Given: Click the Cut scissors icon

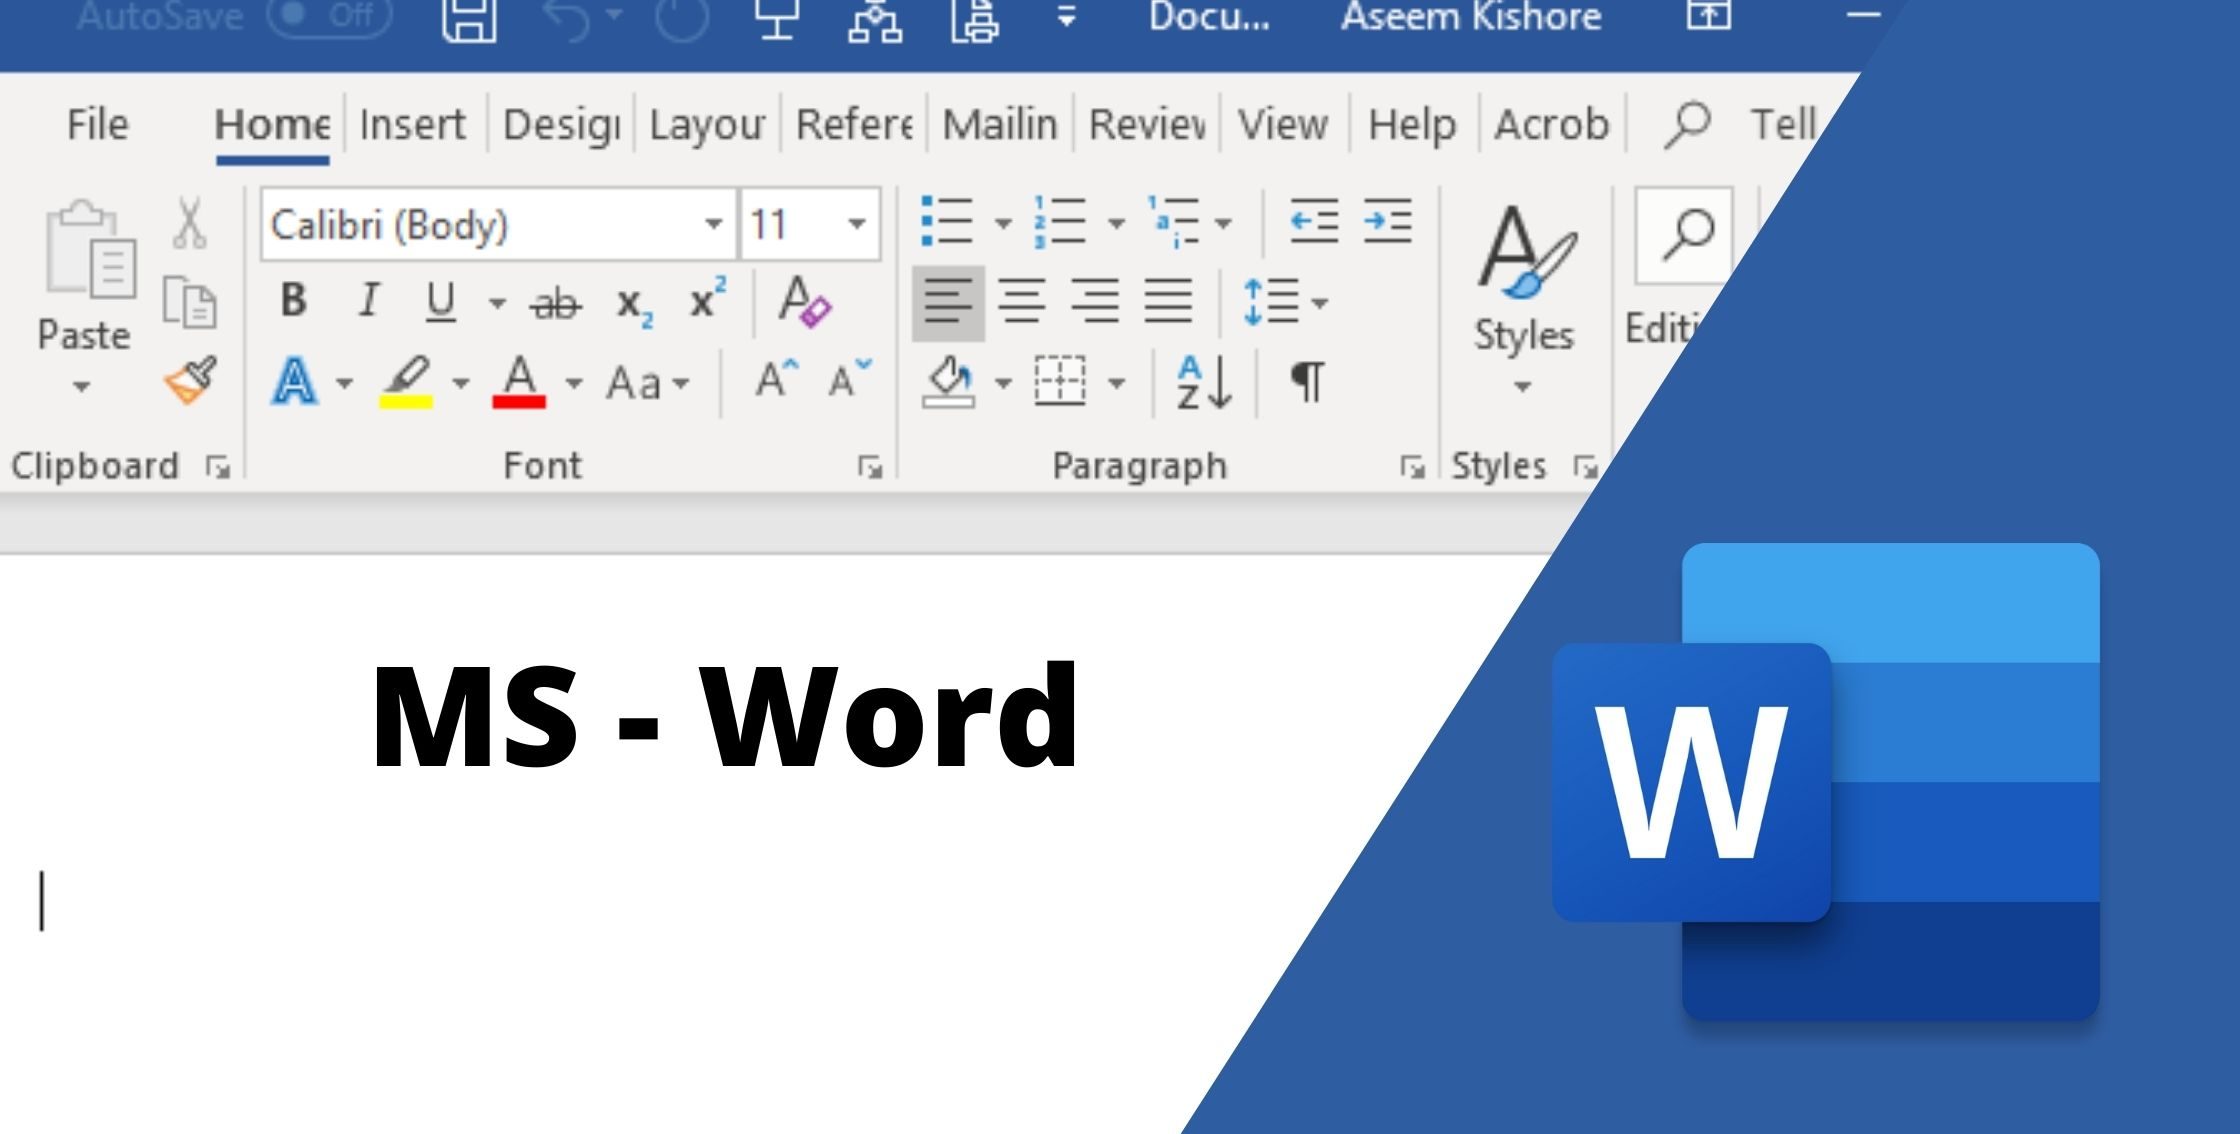Looking at the screenshot, I should click(x=189, y=222).
